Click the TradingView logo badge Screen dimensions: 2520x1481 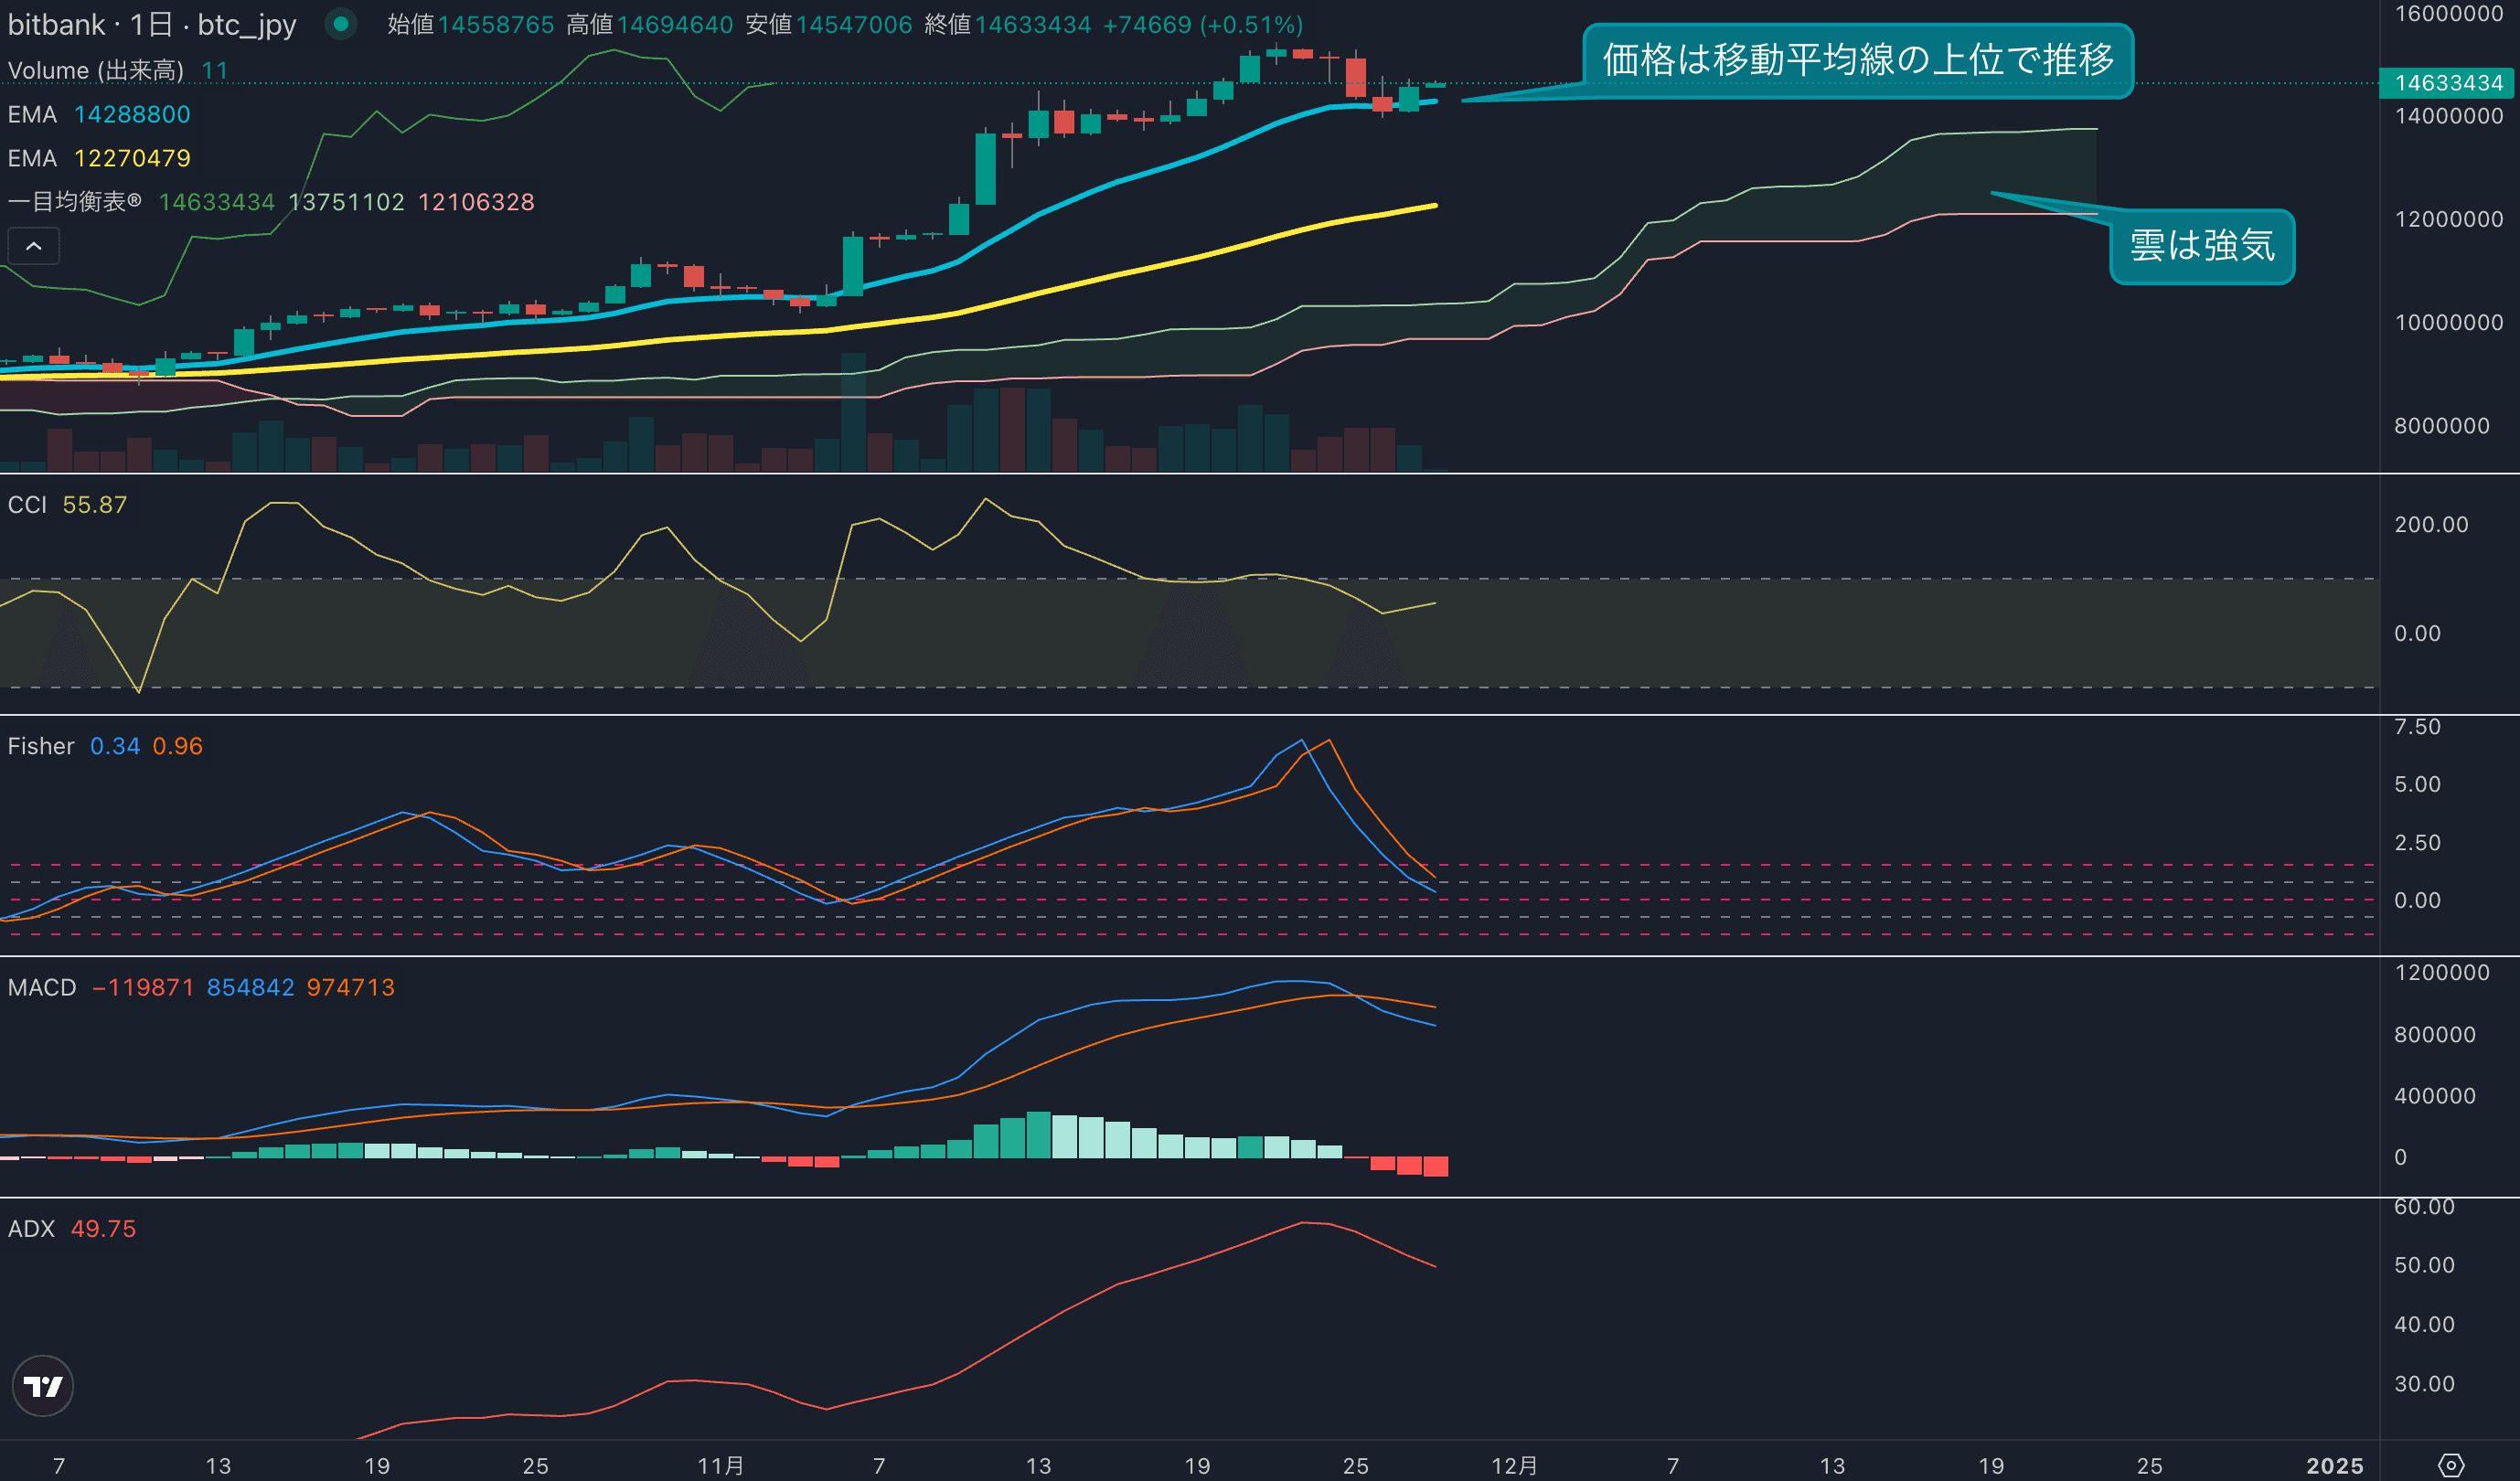click(42, 1386)
